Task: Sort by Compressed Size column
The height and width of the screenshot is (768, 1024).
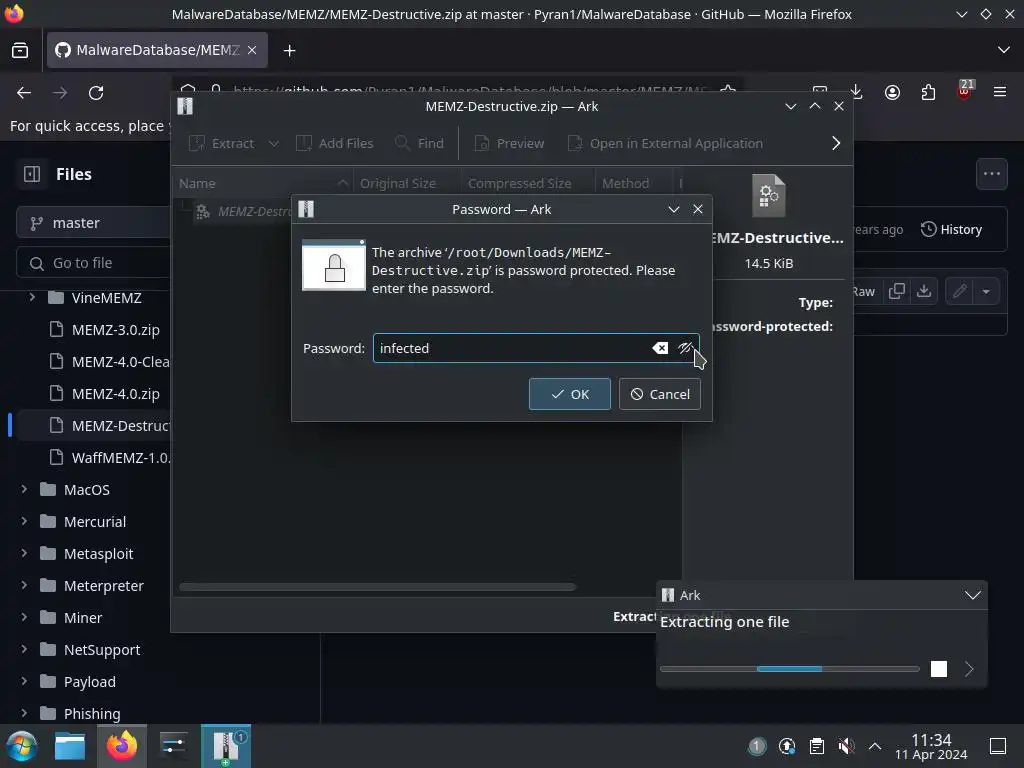Action: coord(528,184)
